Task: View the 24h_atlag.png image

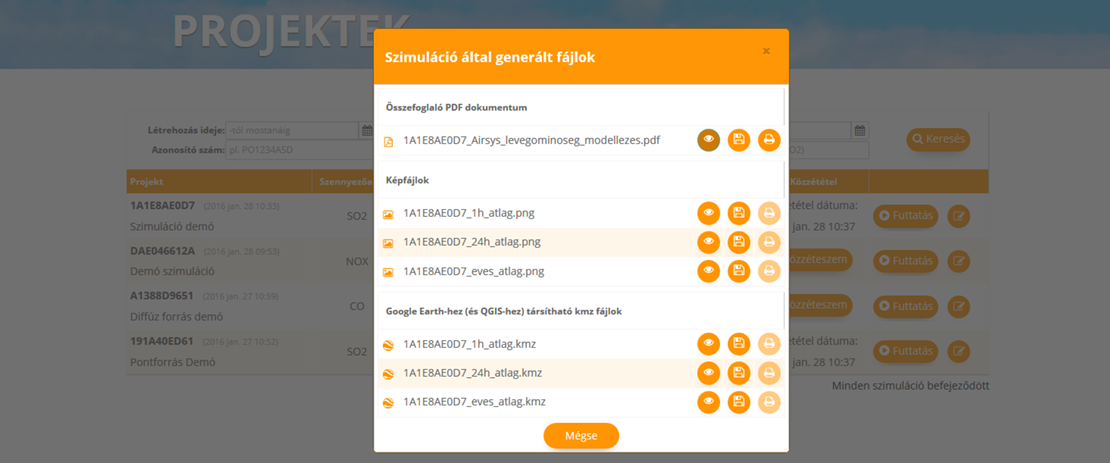Action: pyautogui.click(x=708, y=241)
